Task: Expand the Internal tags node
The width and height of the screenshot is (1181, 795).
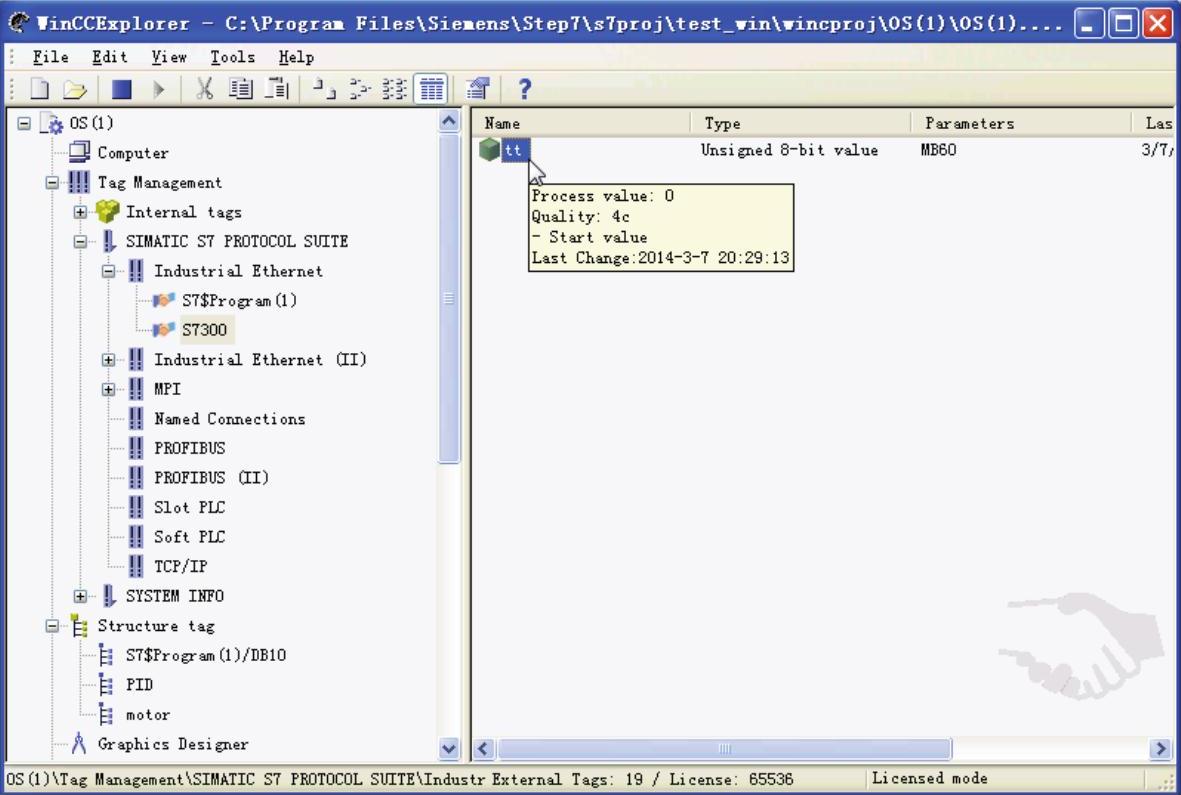Action: (x=81, y=213)
